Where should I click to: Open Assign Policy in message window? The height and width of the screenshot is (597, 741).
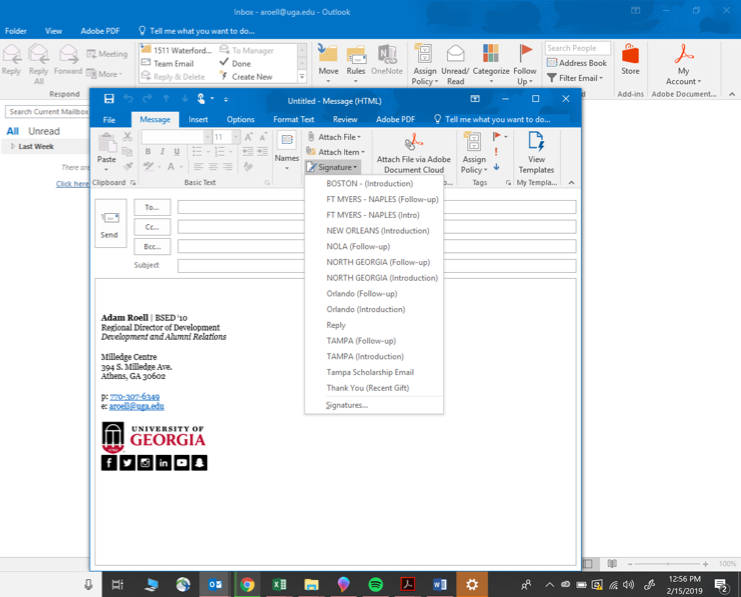pos(474,153)
